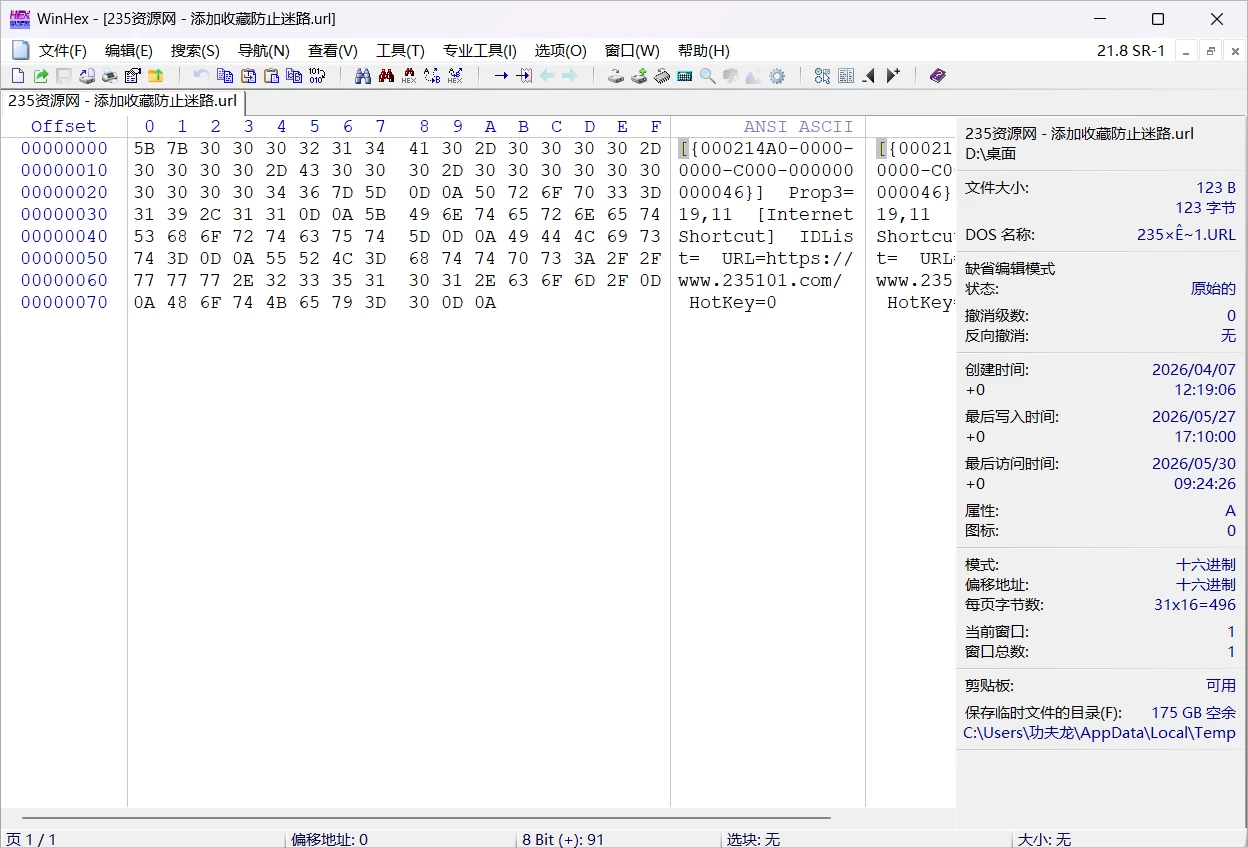Open Replace Text A-to-B icon

[x=432, y=76]
